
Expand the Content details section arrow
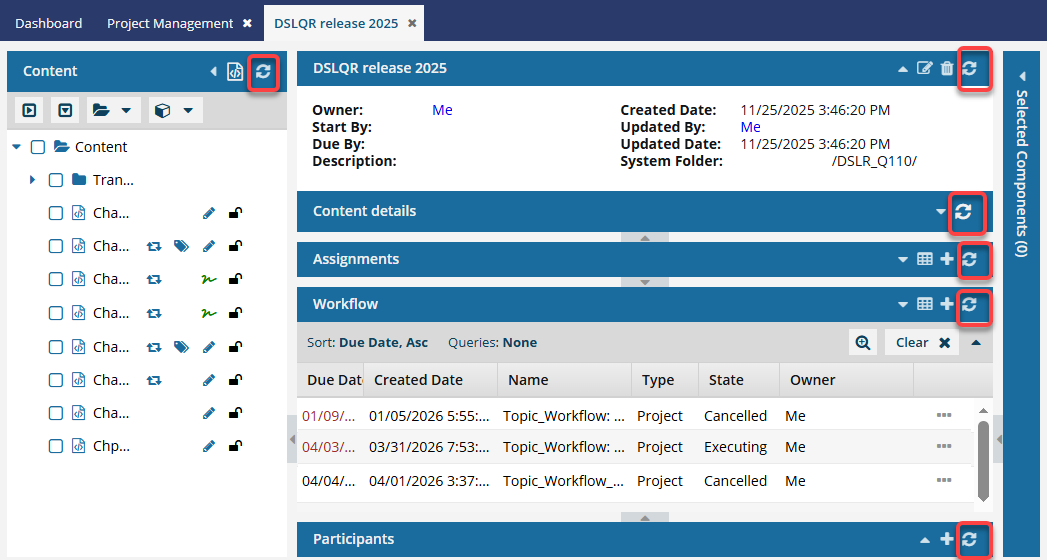point(940,211)
